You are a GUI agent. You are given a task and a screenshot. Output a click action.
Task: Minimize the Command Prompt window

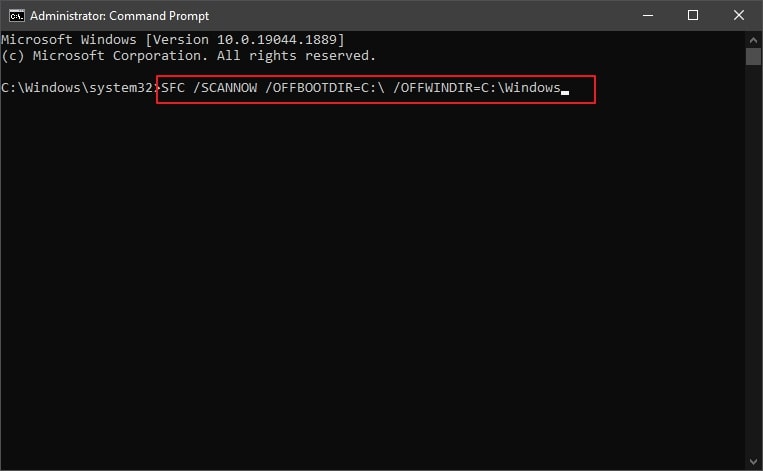648,16
